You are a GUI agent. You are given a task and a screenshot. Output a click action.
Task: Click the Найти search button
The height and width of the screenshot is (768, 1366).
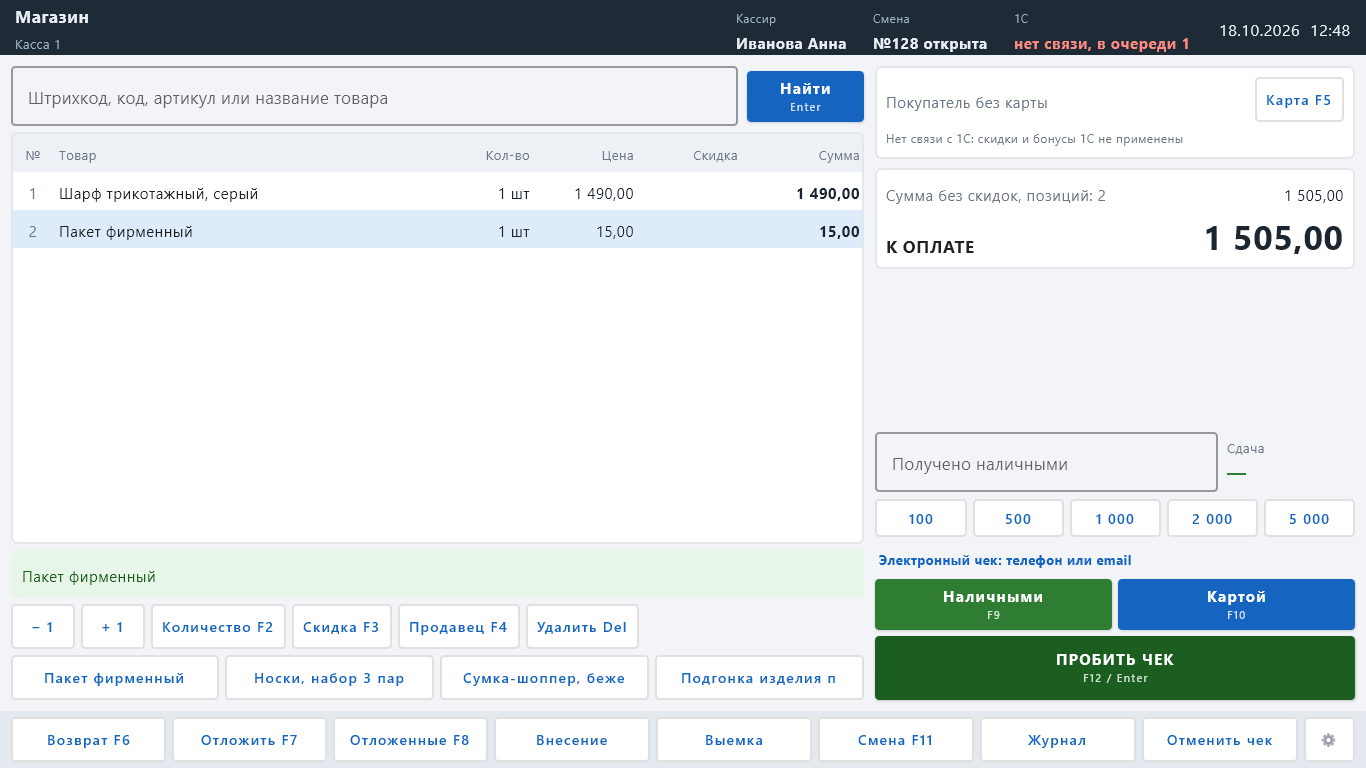coord(805,97)
